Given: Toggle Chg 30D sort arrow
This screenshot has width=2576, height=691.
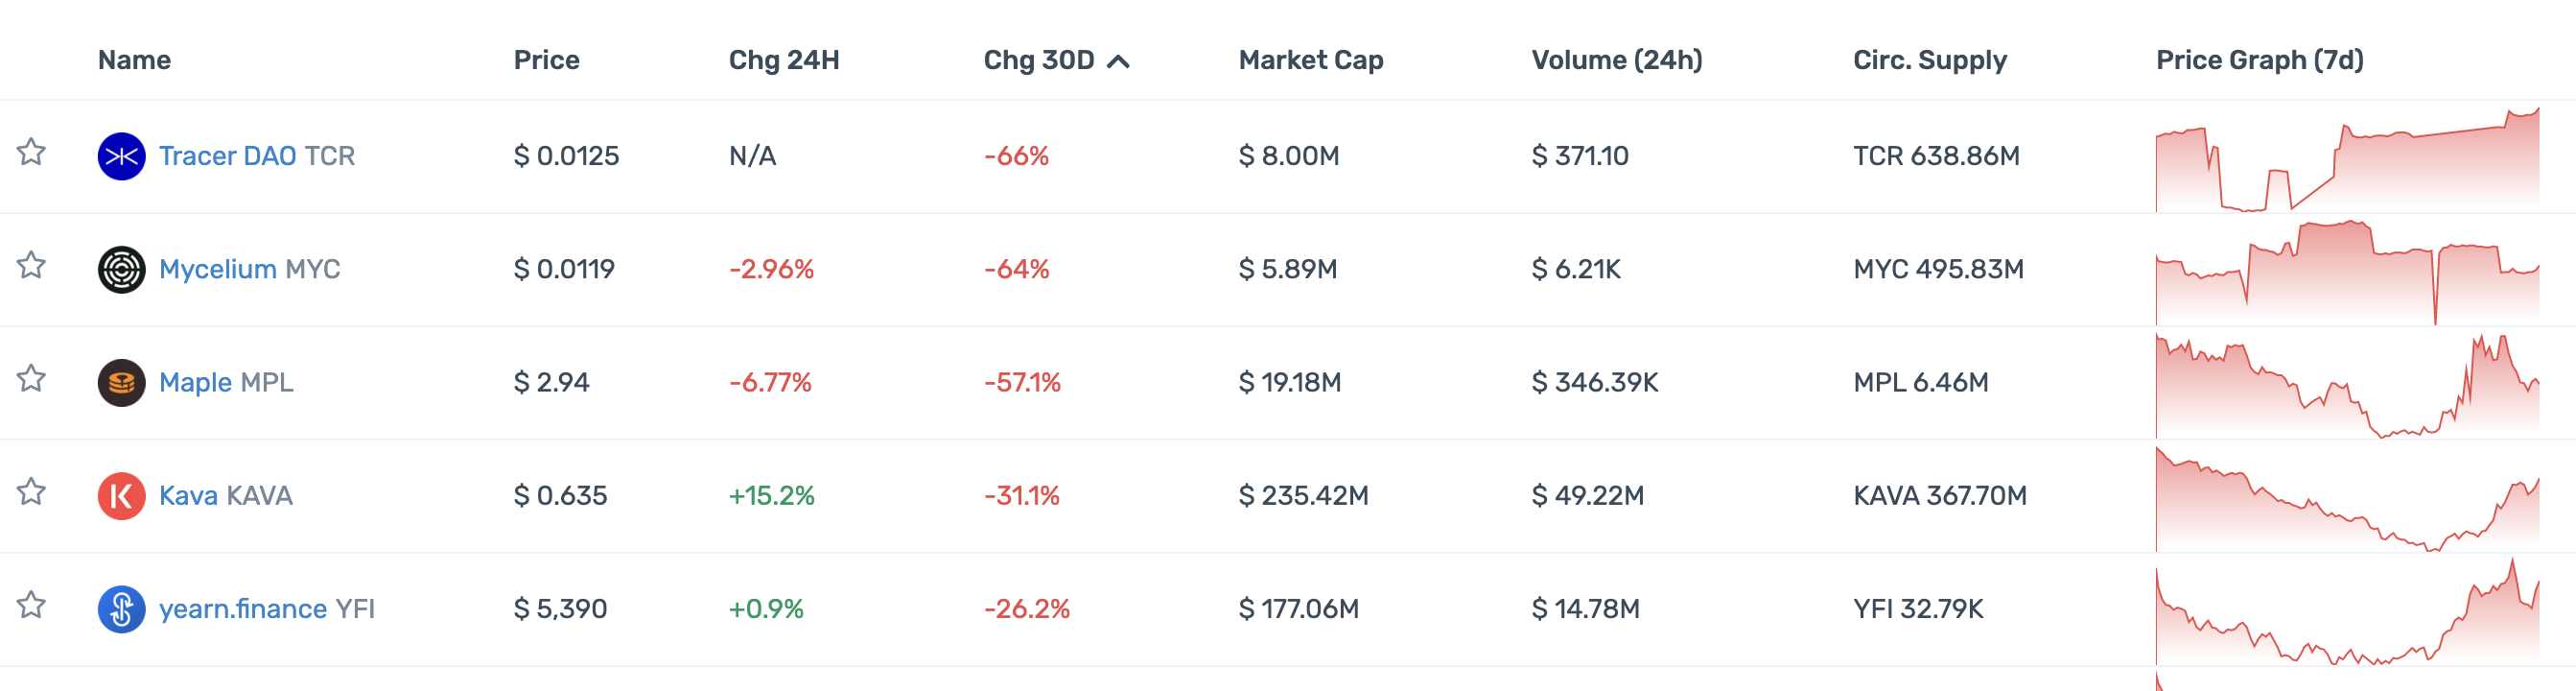Looking at the screenshot, I should tap(1118, 62).
